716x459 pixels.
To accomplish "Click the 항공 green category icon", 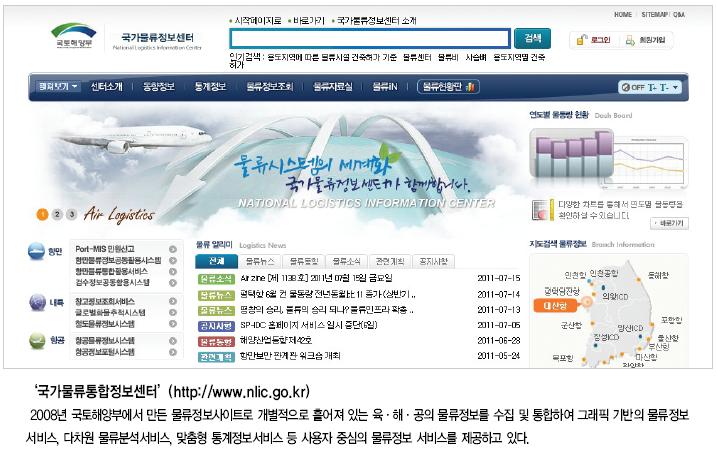I will coord(37,340).
